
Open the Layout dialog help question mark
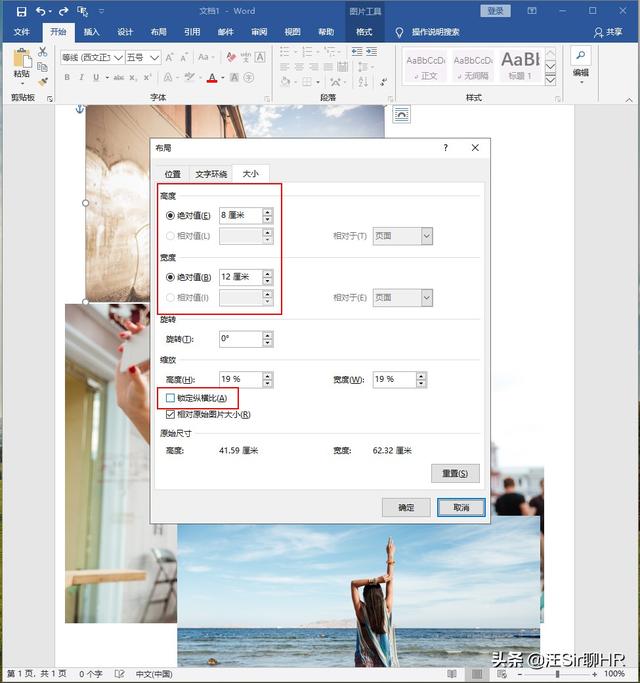coord(445,148)
